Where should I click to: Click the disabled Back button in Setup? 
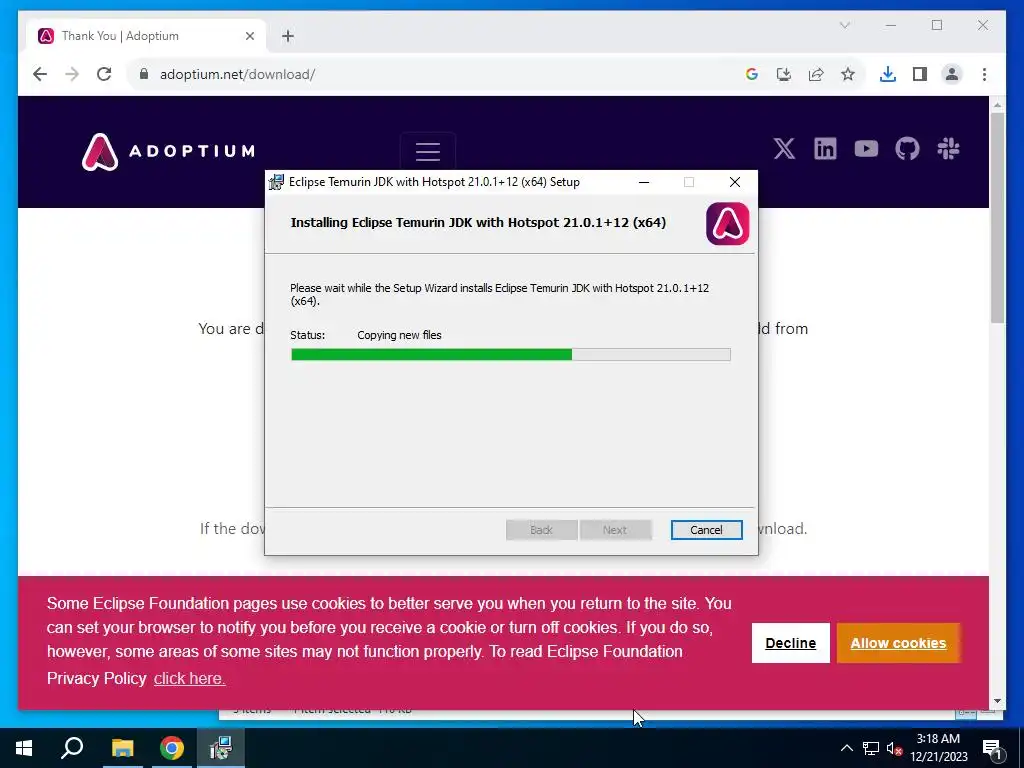pos(541,530)
